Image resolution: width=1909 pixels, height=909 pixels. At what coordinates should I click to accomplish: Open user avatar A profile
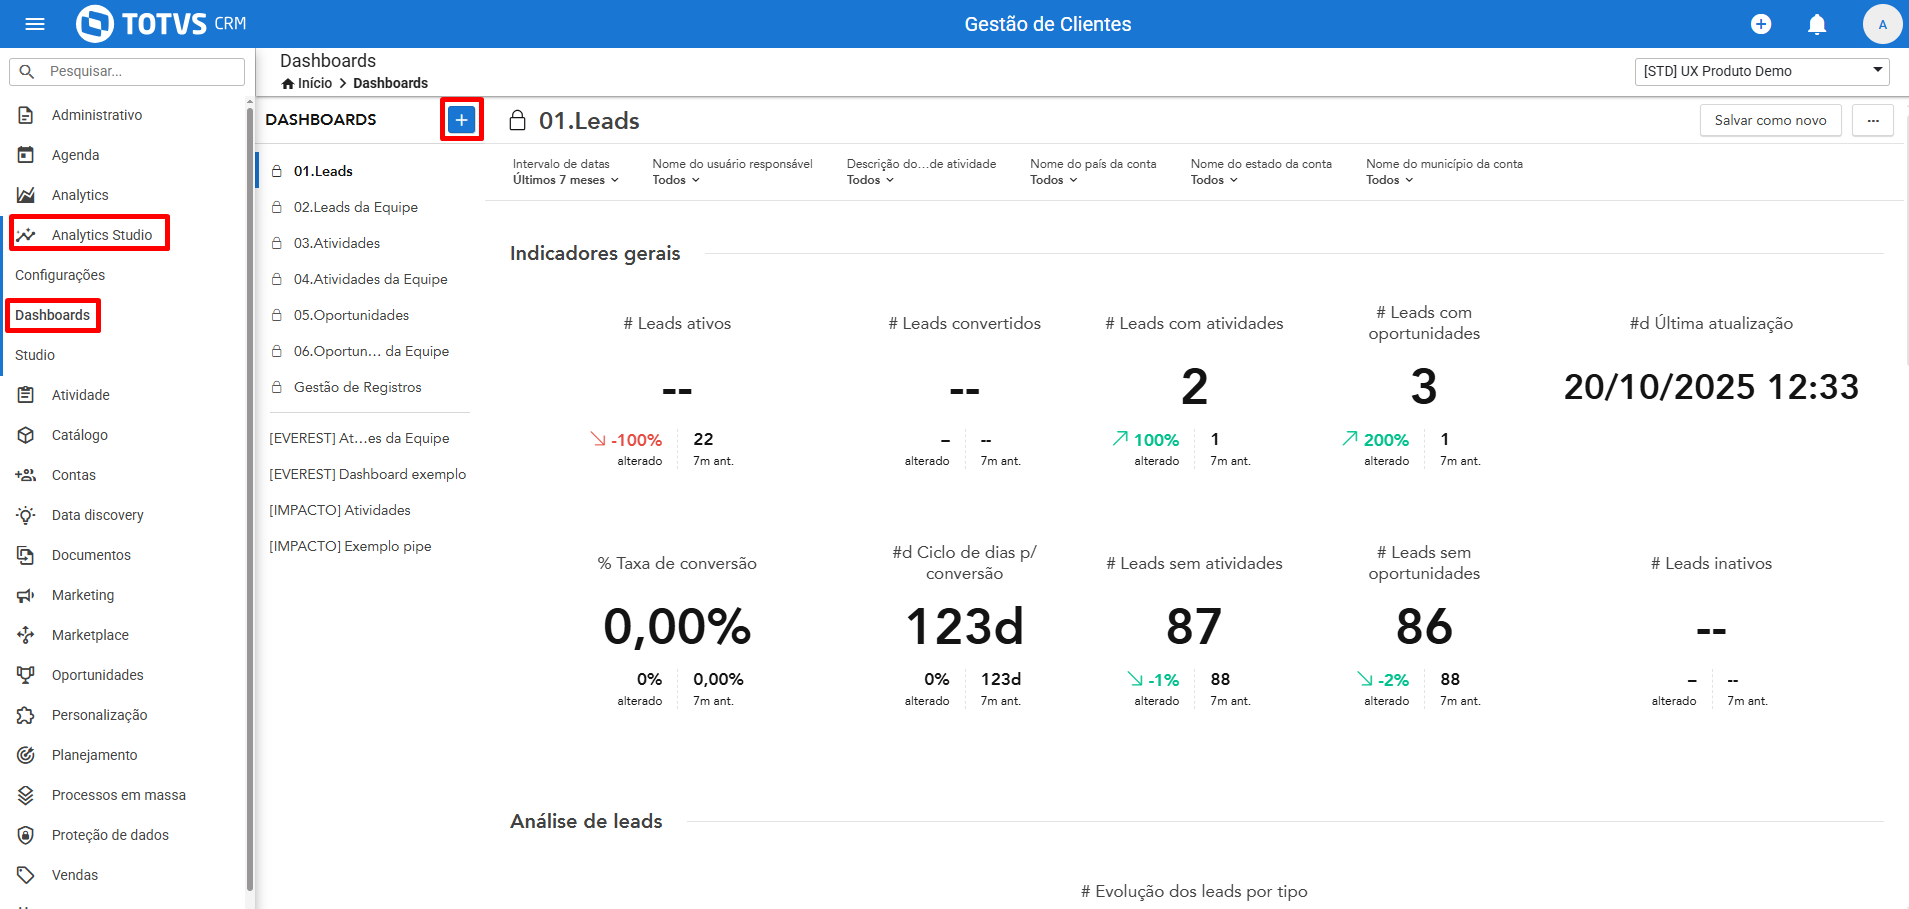pyautogui.click(x=1882, y=24)
